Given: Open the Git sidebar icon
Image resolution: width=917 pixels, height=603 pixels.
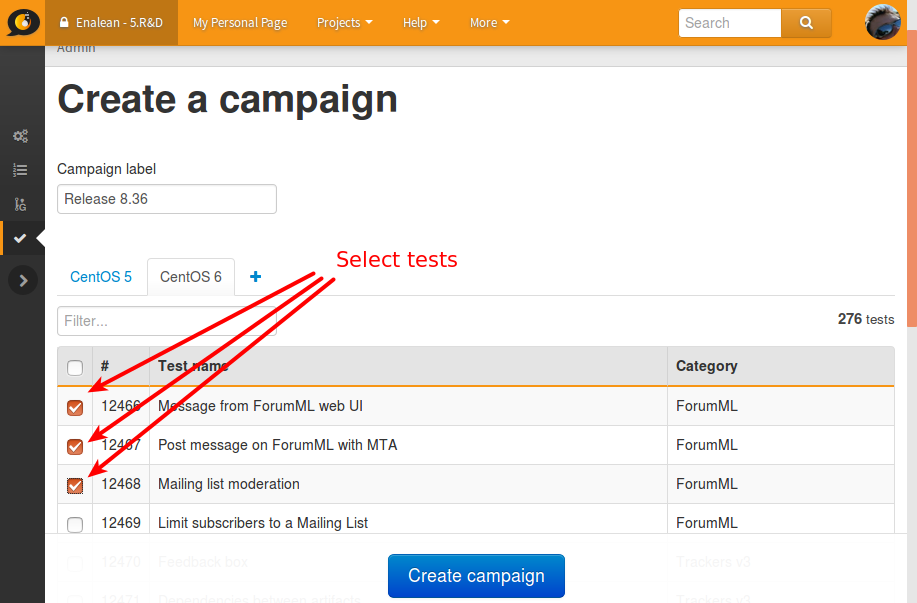Looking at the screenshot, I should click(20, 204).
